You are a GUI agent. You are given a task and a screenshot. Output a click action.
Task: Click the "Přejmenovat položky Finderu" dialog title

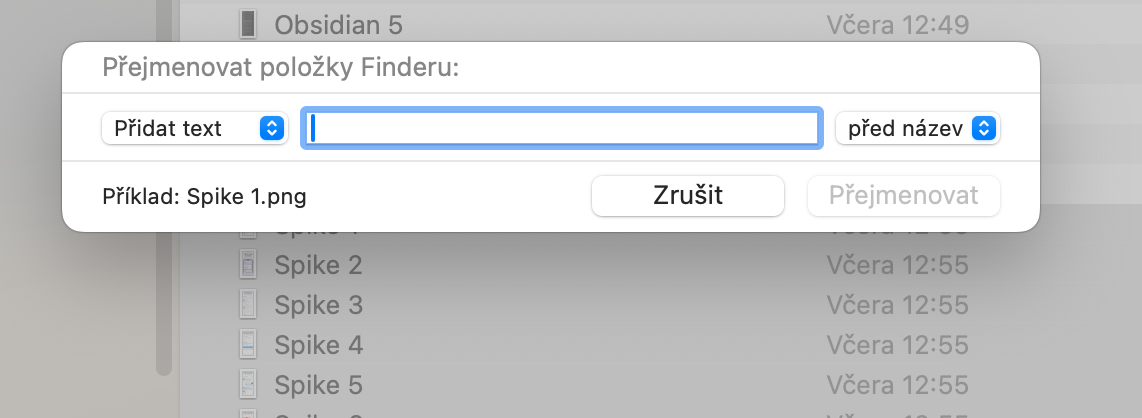[x=280, y=69]
